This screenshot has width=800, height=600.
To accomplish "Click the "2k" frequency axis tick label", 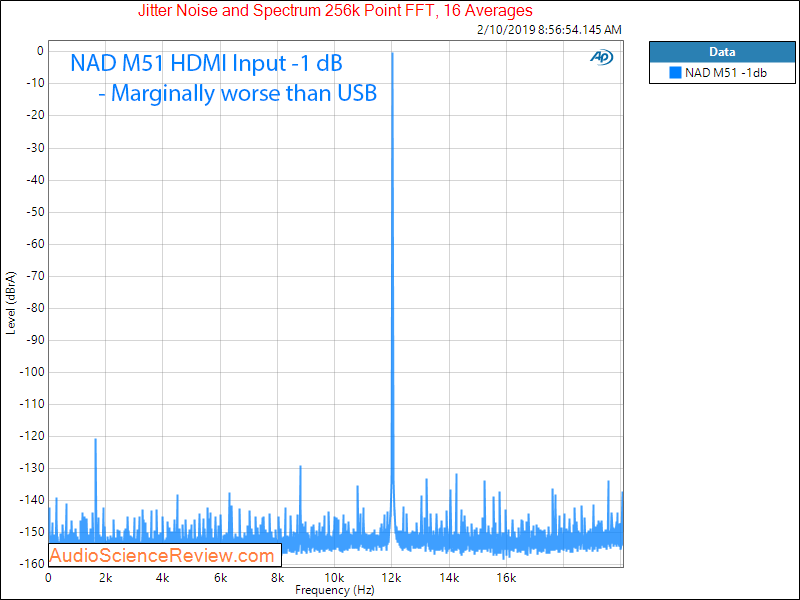I will 106,578.
